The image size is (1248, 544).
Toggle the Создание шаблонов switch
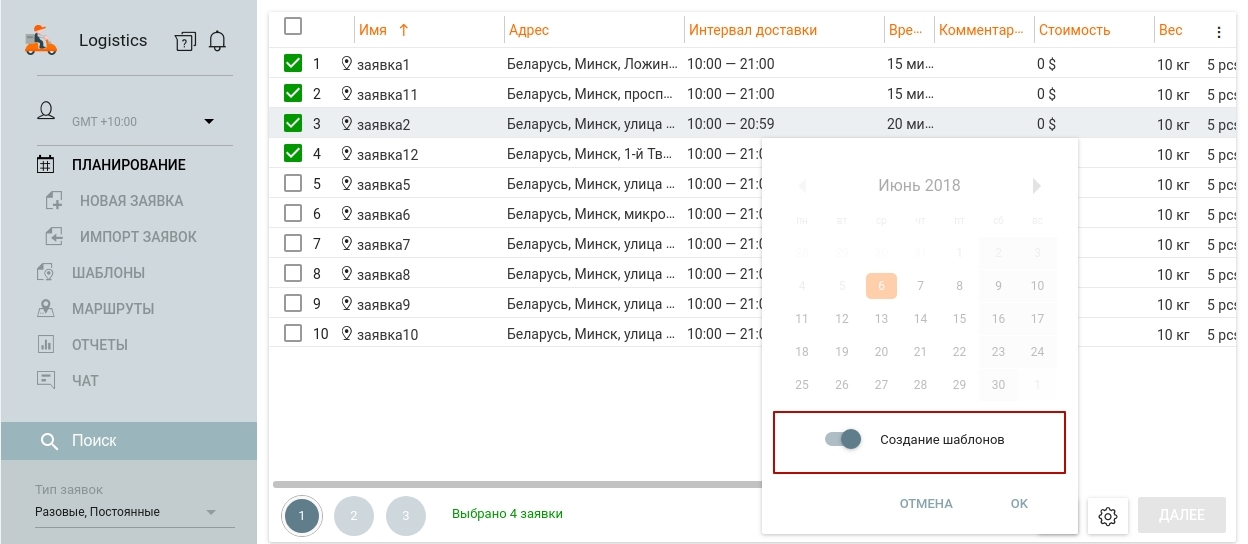(843, 439)
